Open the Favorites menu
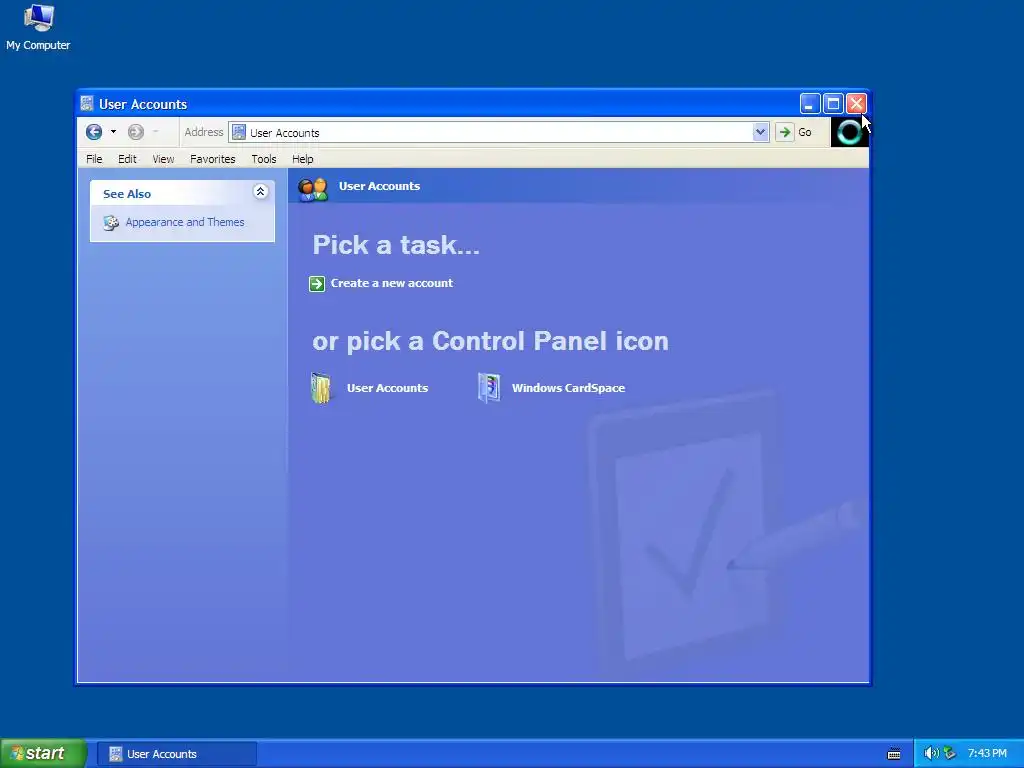 tap(213, 159)
